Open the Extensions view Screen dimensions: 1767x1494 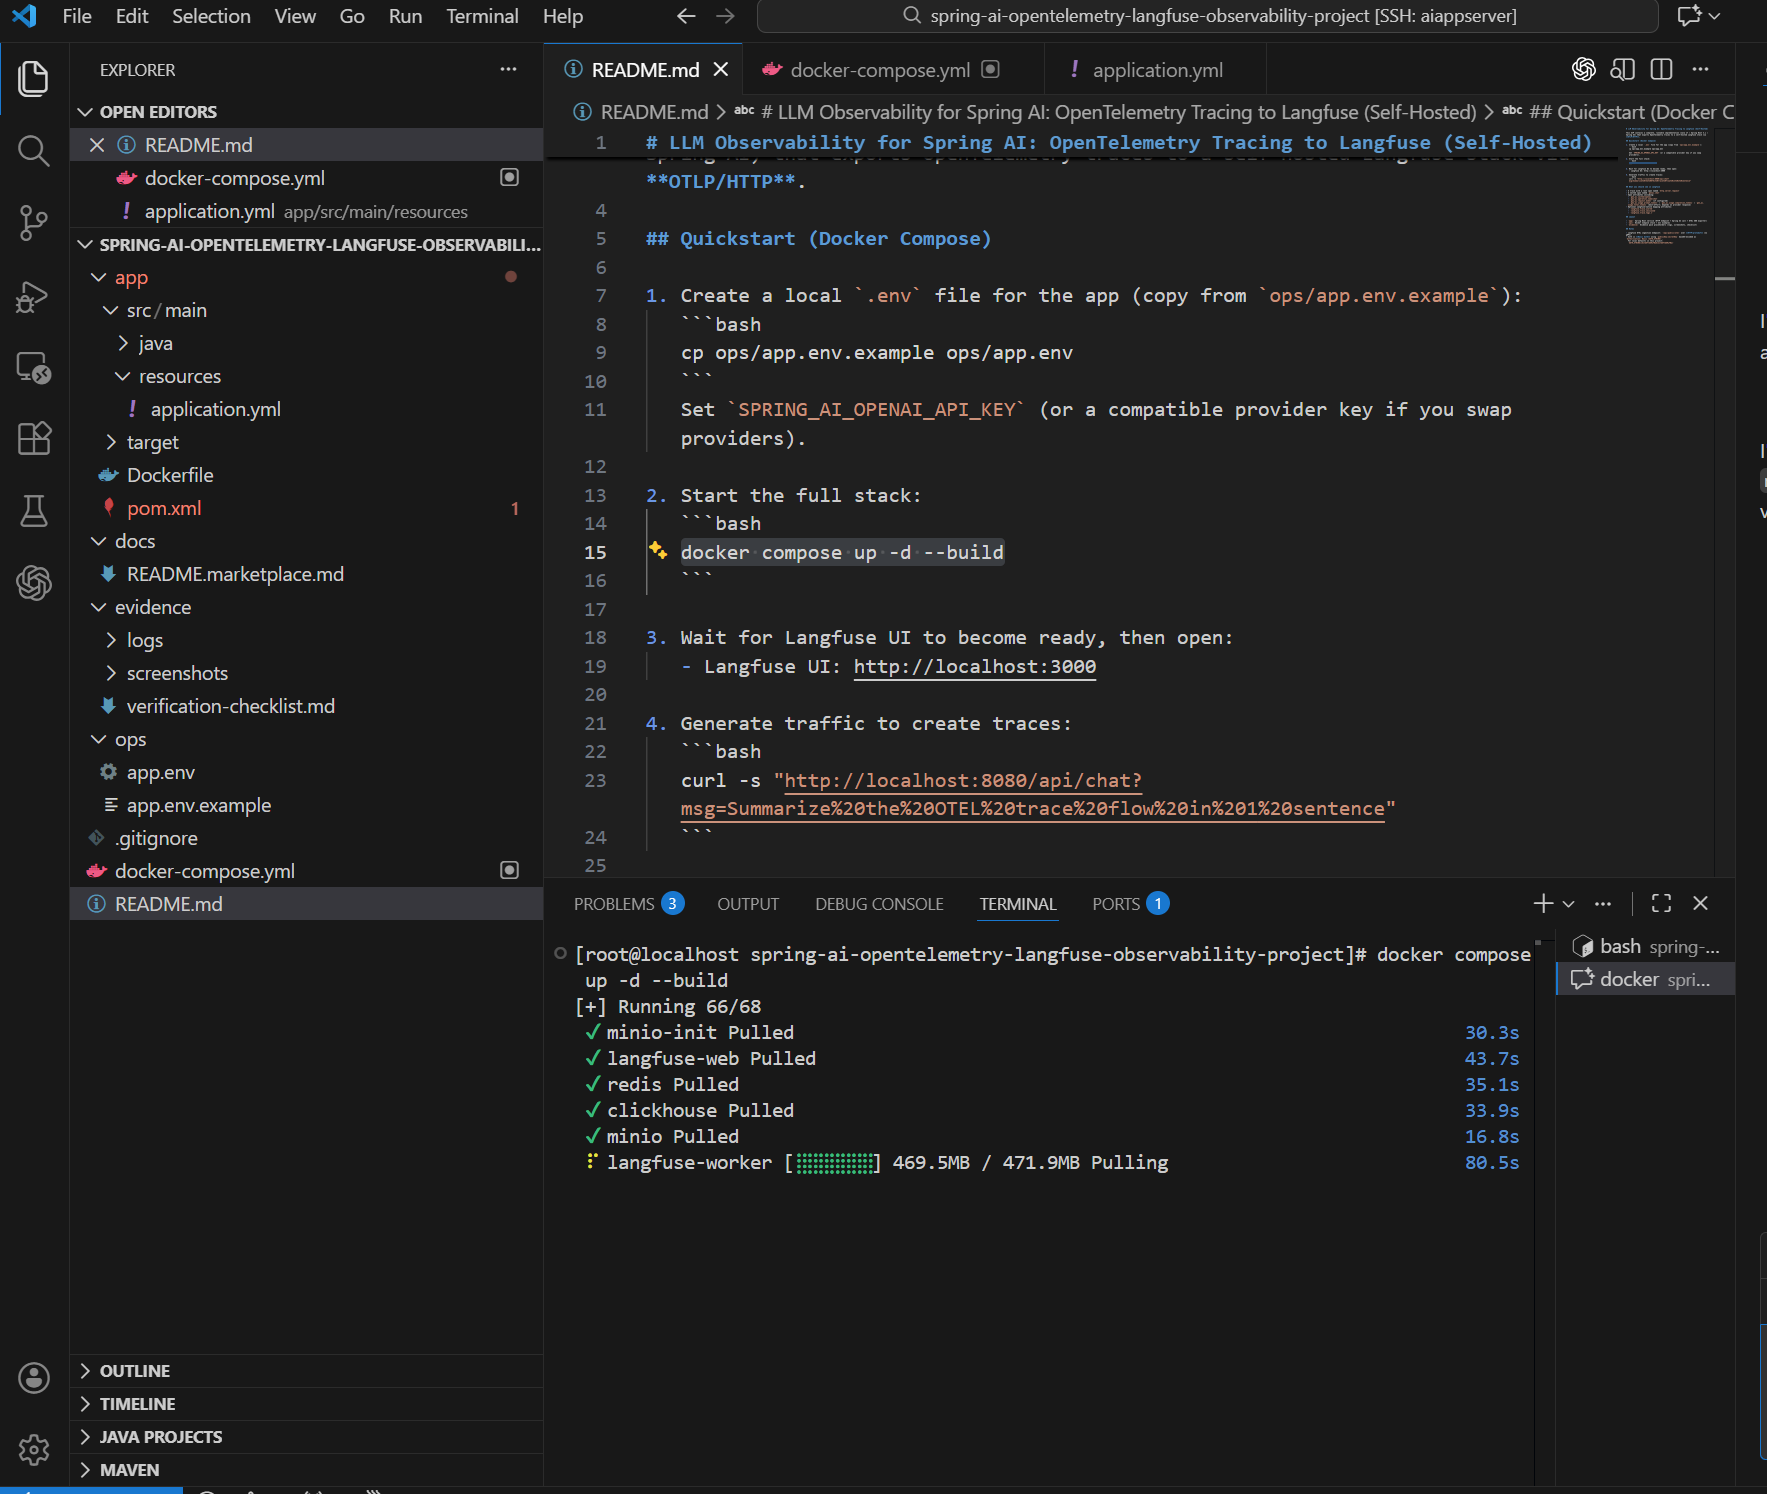click(33, 438)
